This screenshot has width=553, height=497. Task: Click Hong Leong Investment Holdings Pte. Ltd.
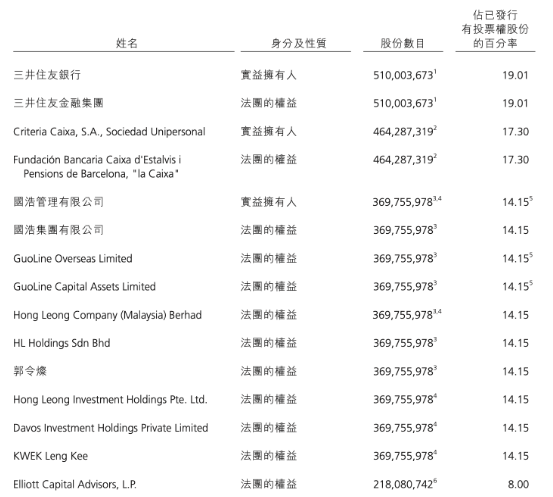coord(110,400)
